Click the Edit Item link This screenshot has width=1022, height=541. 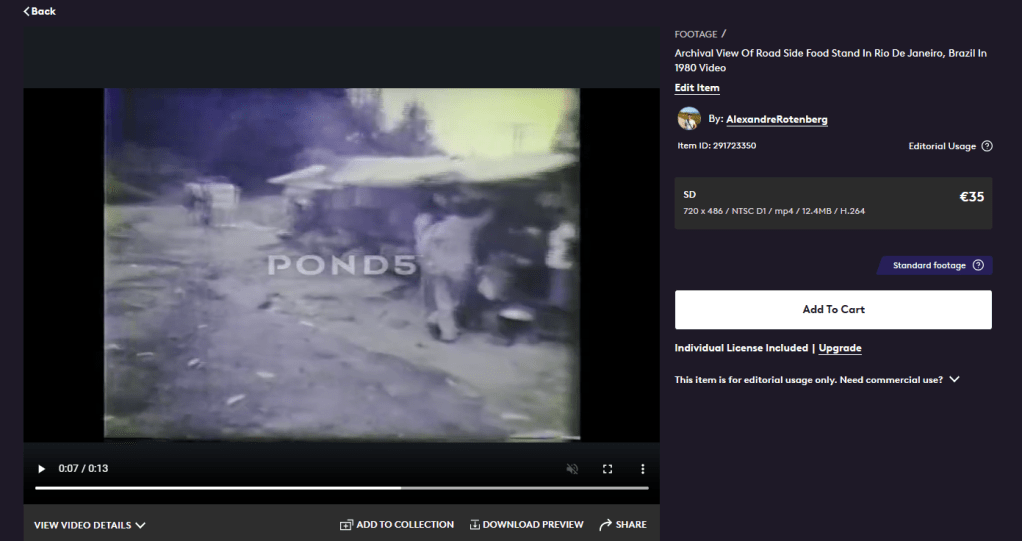pyautogui.click(x=697, y=88)
